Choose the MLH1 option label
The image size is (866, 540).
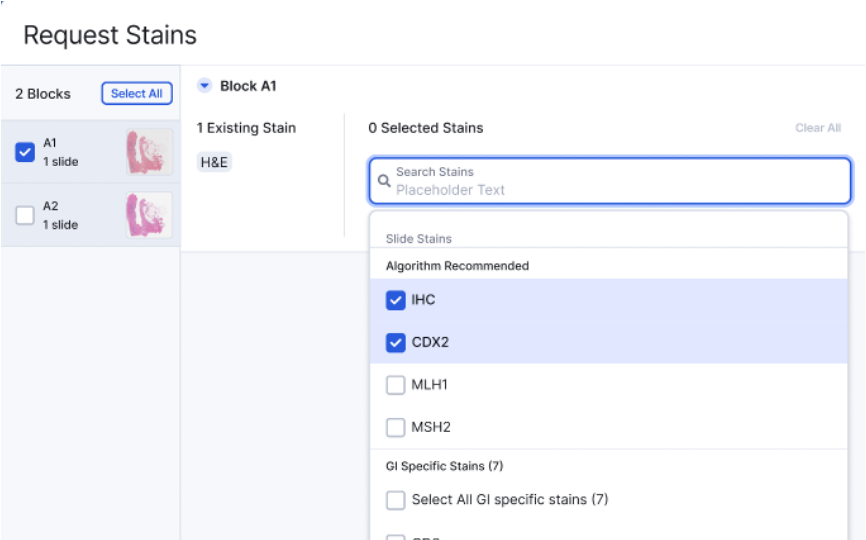(x=430, y=385)
